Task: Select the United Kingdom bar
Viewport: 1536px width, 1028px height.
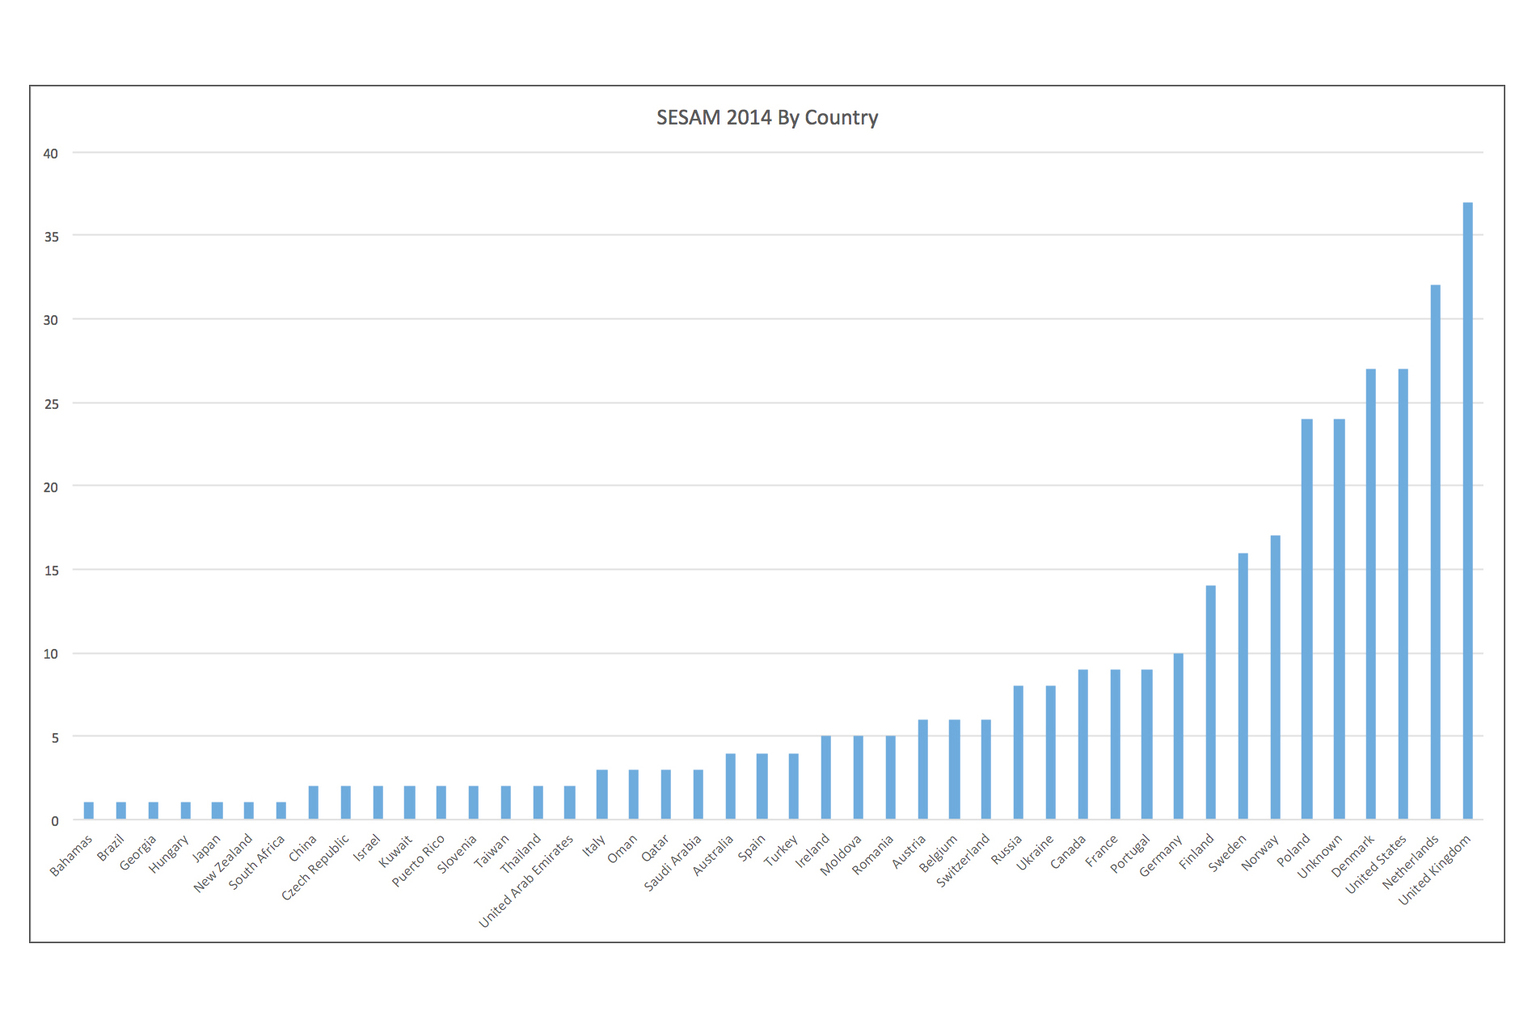Action: [x=1467, y=510]
